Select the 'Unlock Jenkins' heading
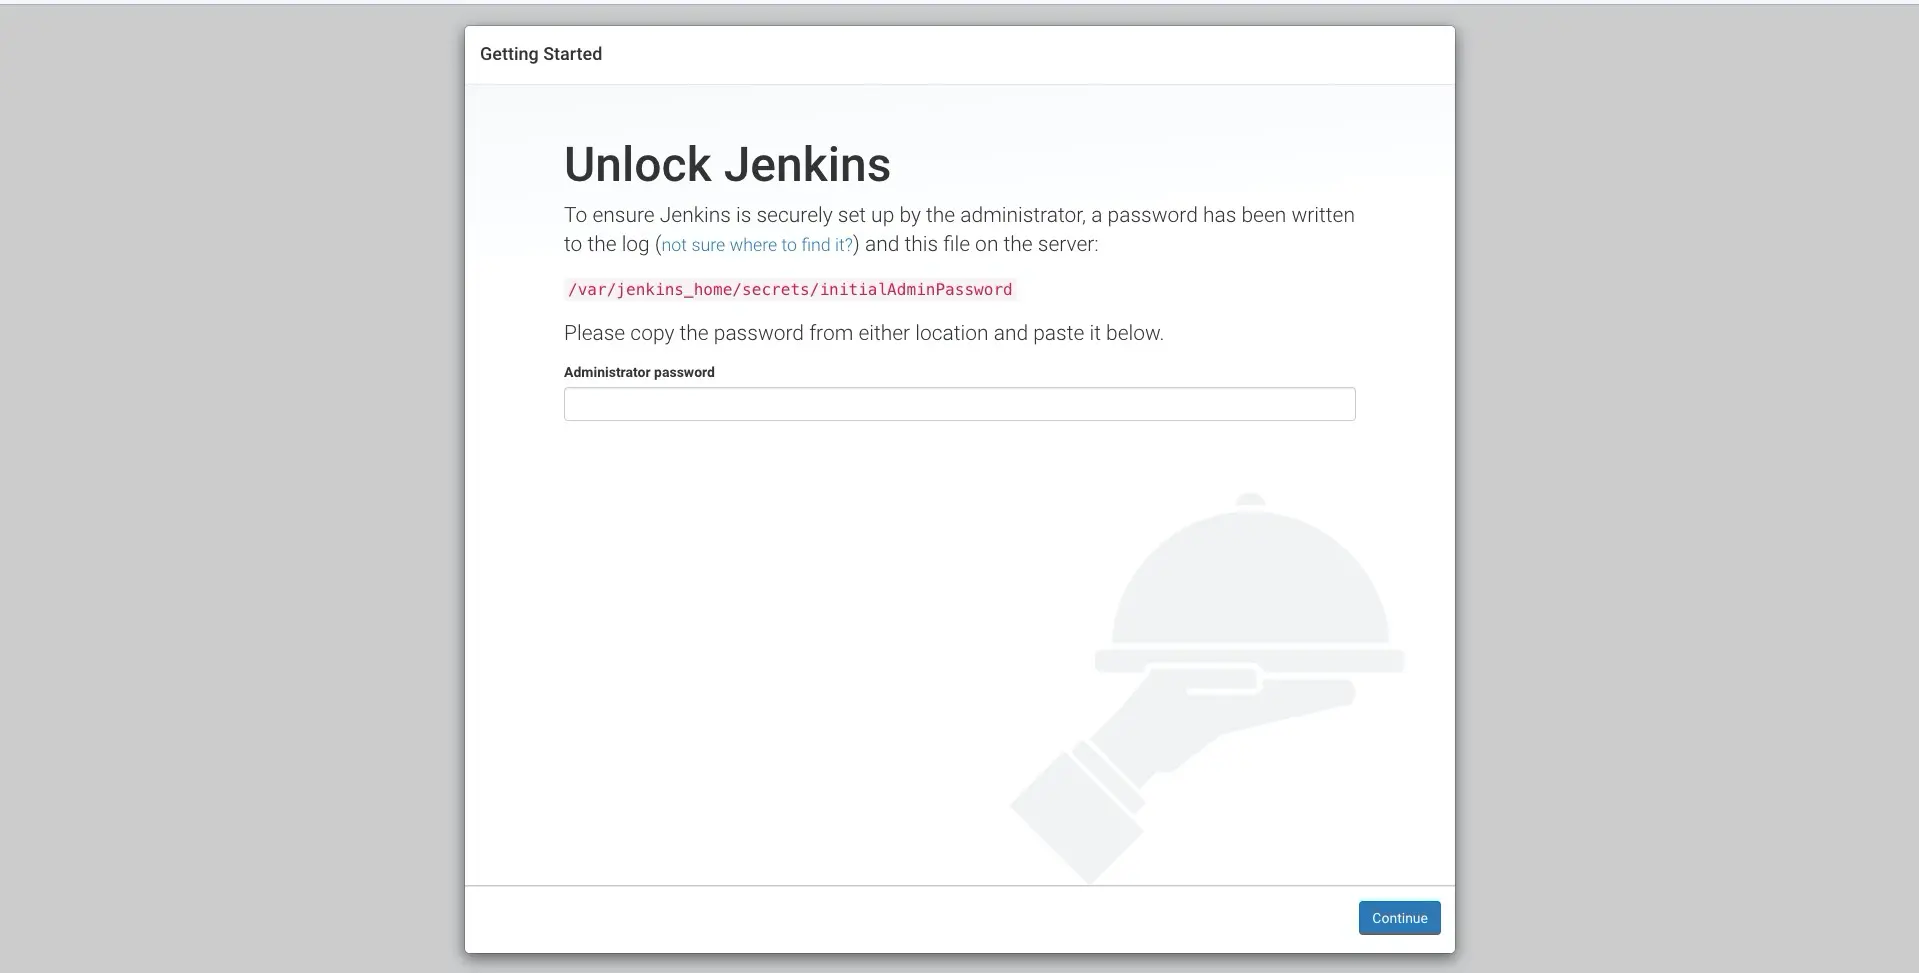The width and height of the screenshot is (1919, 973). [727, 165]
